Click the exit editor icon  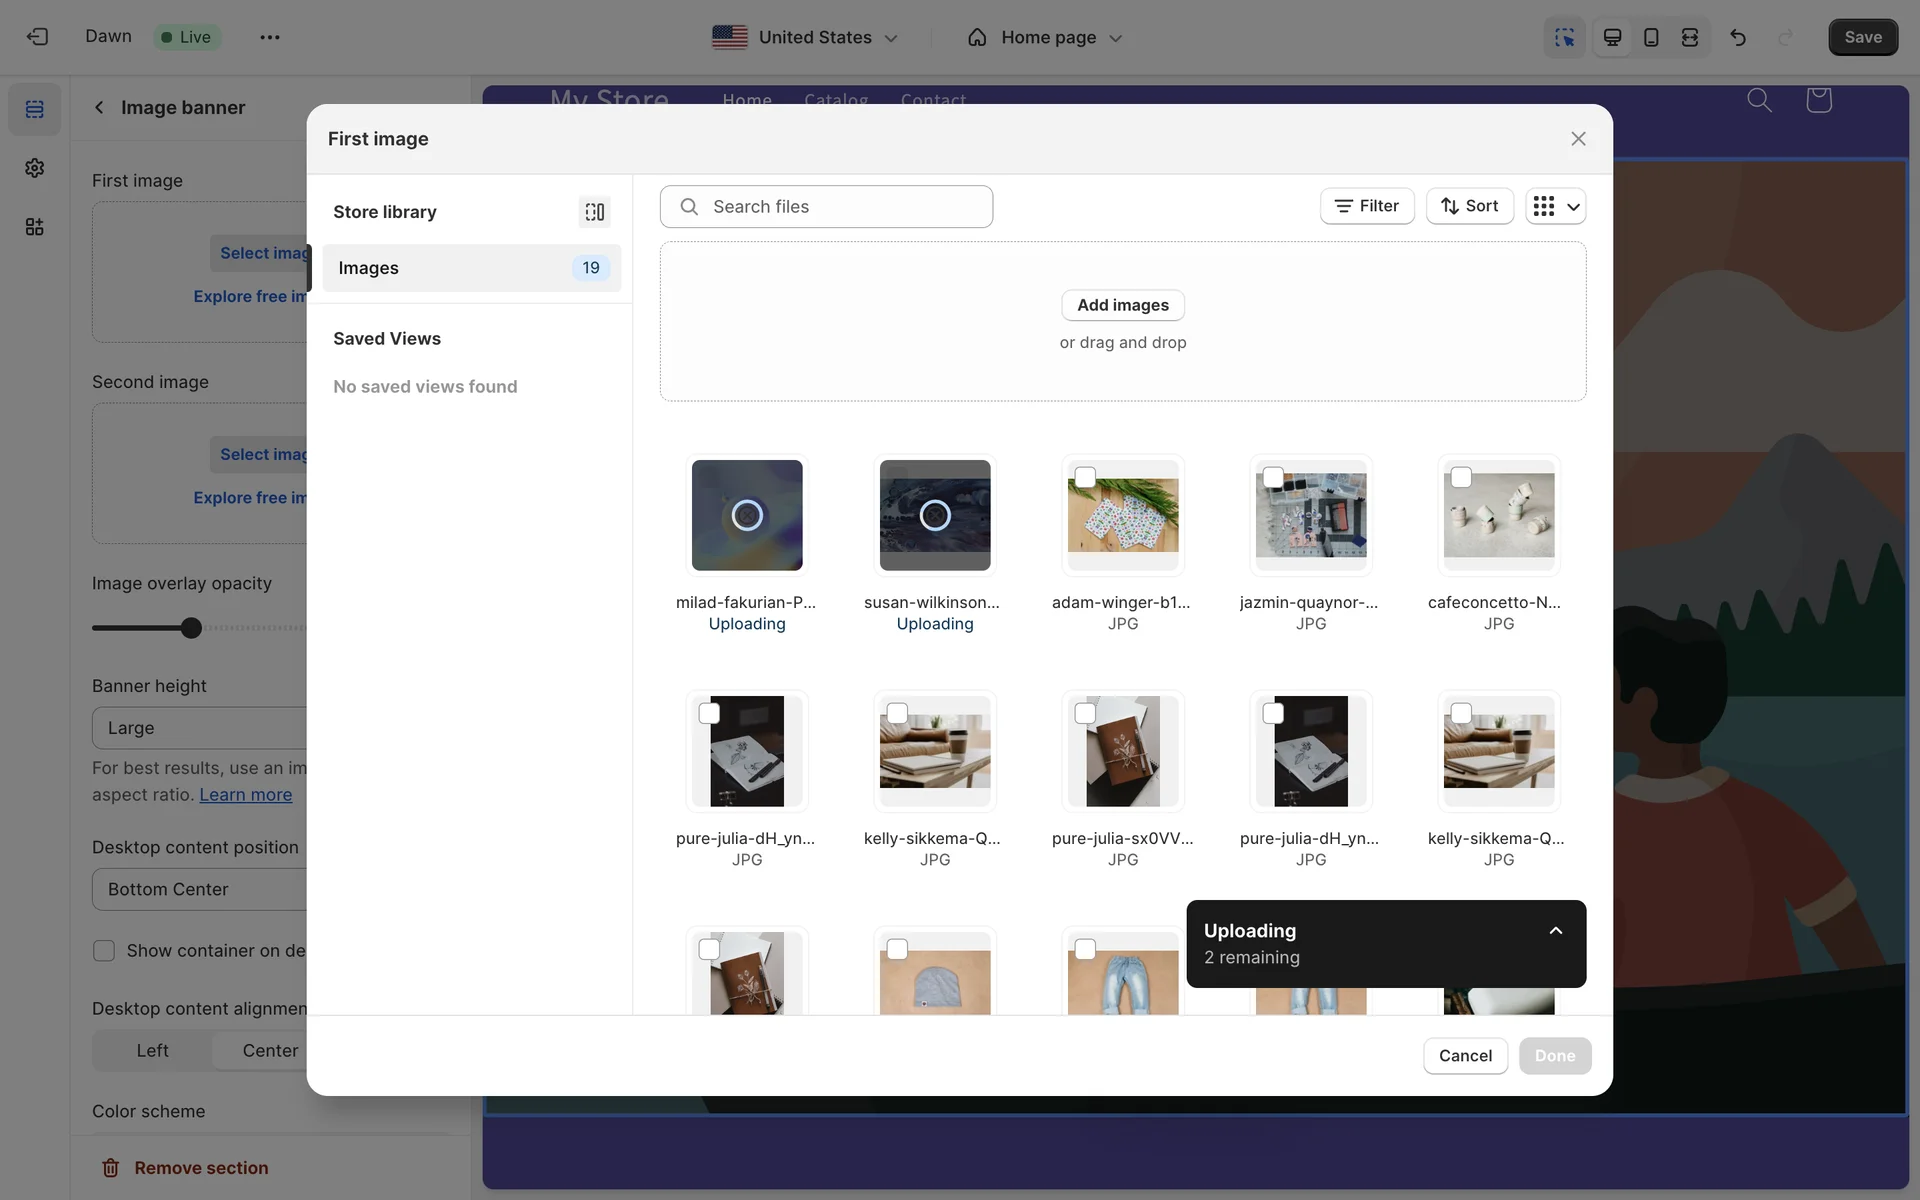click(37, 37)
